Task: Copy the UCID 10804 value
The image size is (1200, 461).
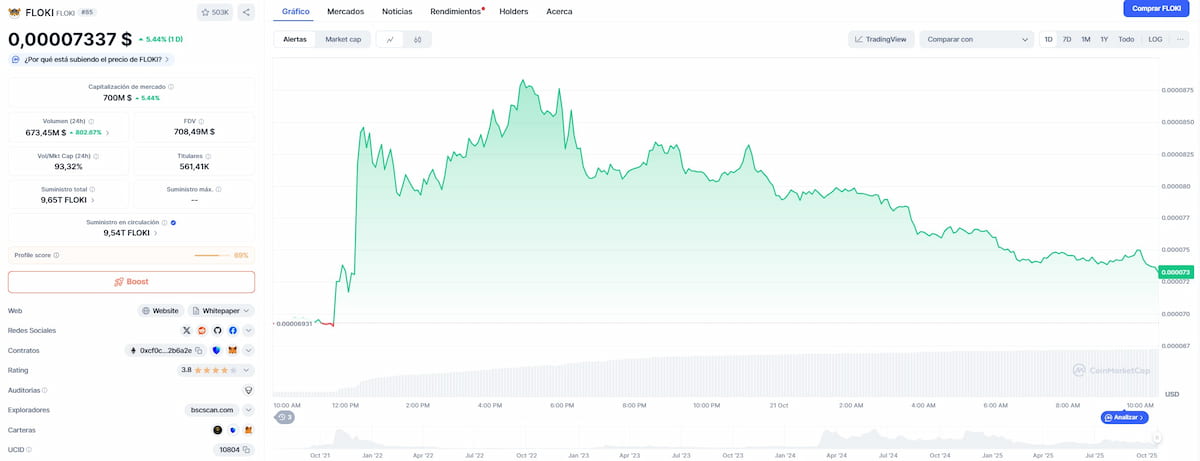Action: coord(247,450)
